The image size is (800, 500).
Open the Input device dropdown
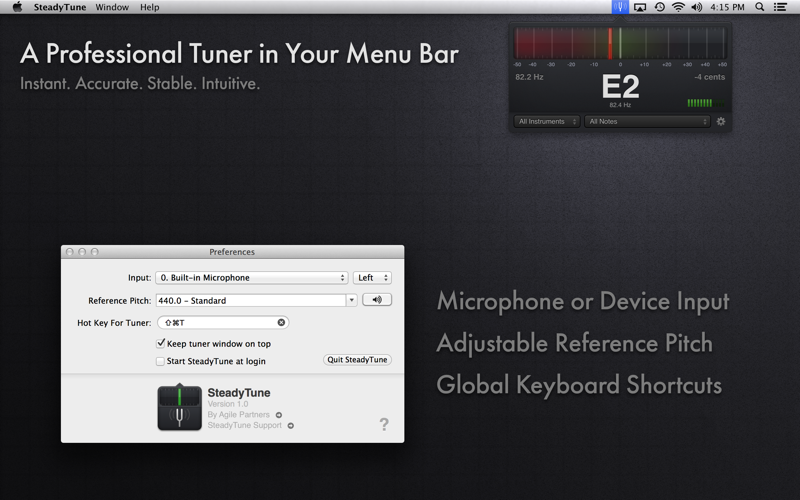[252, 278]
